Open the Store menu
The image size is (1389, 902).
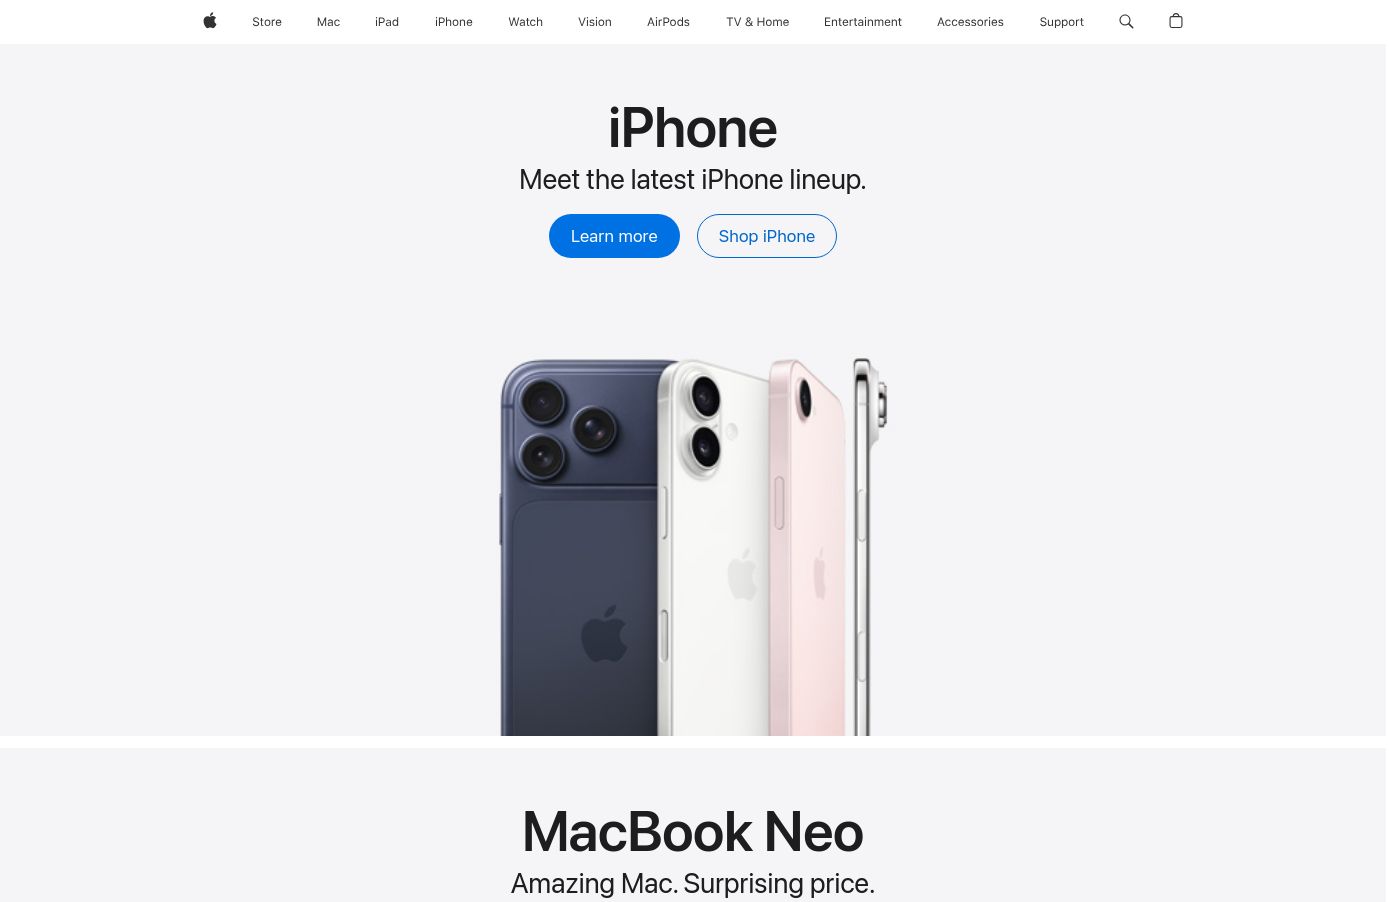coord(267,22)
